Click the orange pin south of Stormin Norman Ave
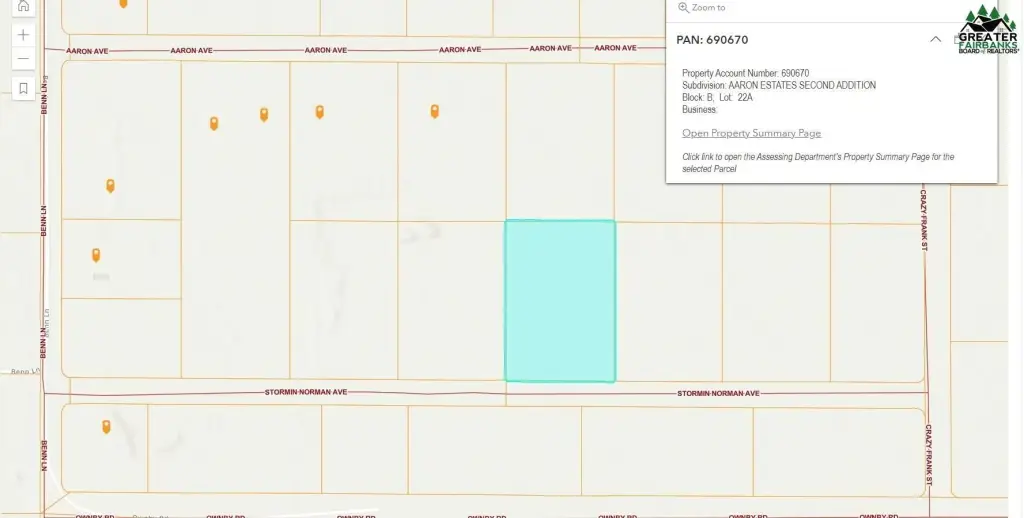Screen dimensions: 1024x518 [106, 427]
